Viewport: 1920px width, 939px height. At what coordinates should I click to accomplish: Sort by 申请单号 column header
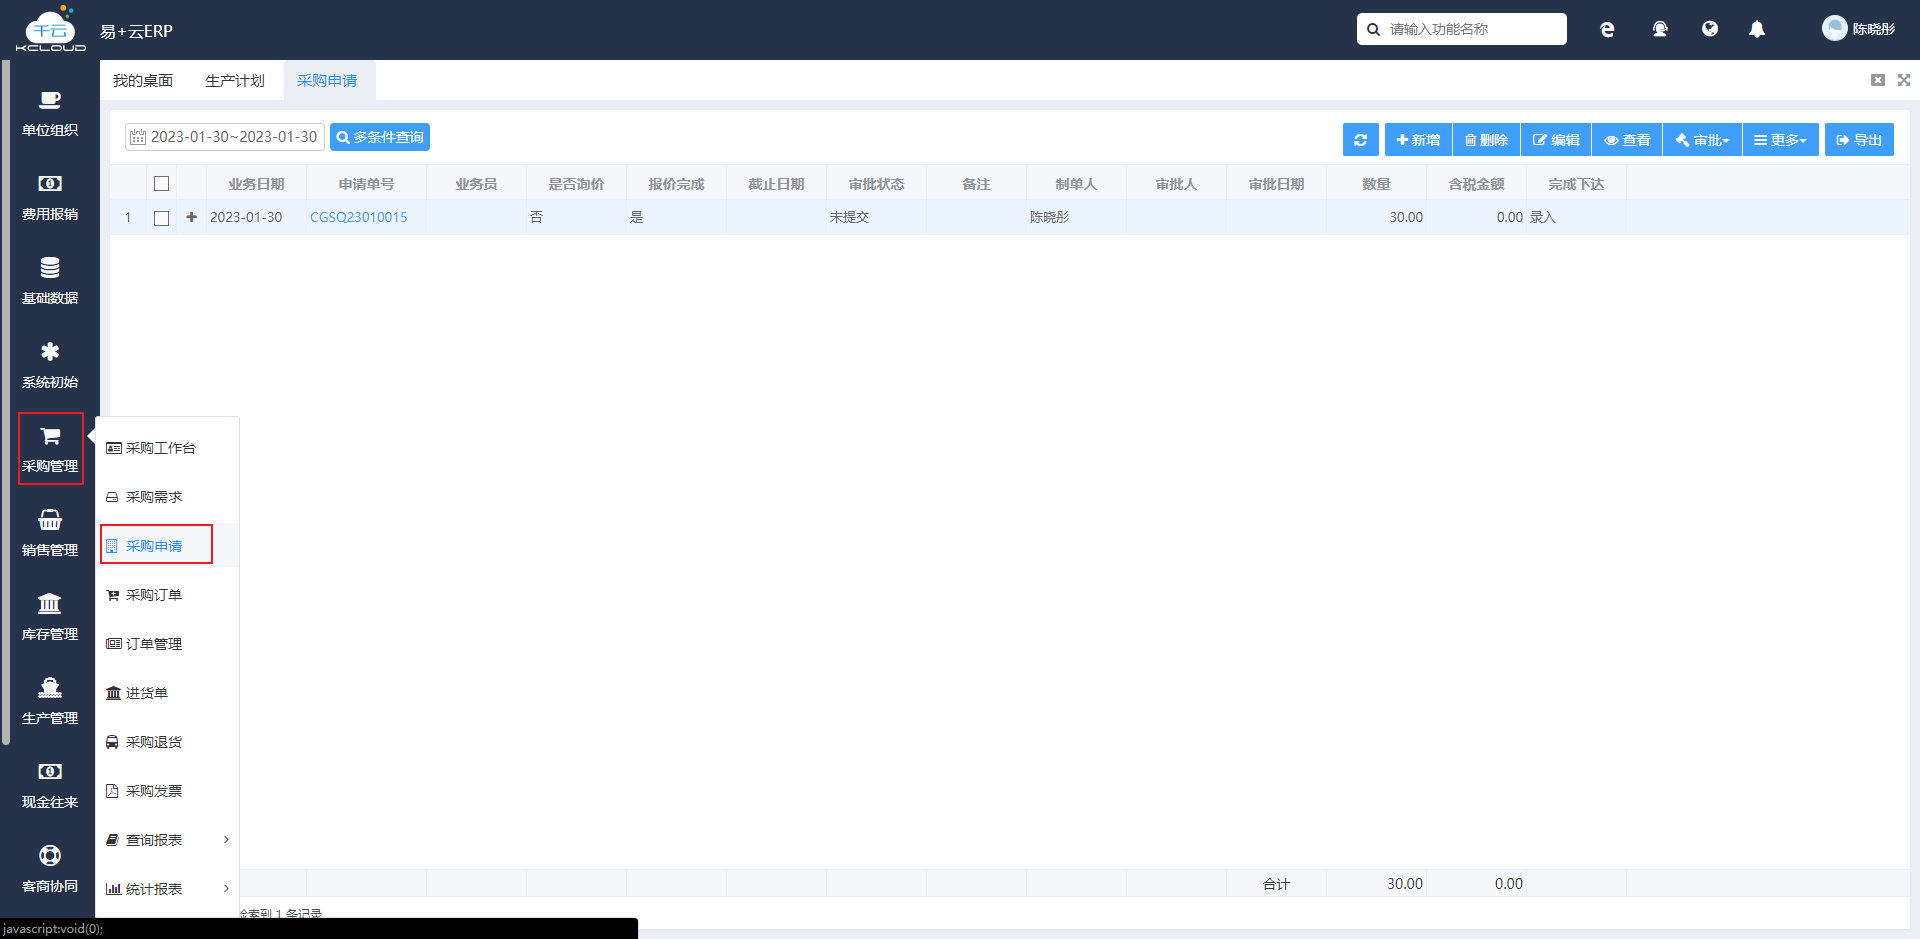pyautogui.click(x=366, y=184)
